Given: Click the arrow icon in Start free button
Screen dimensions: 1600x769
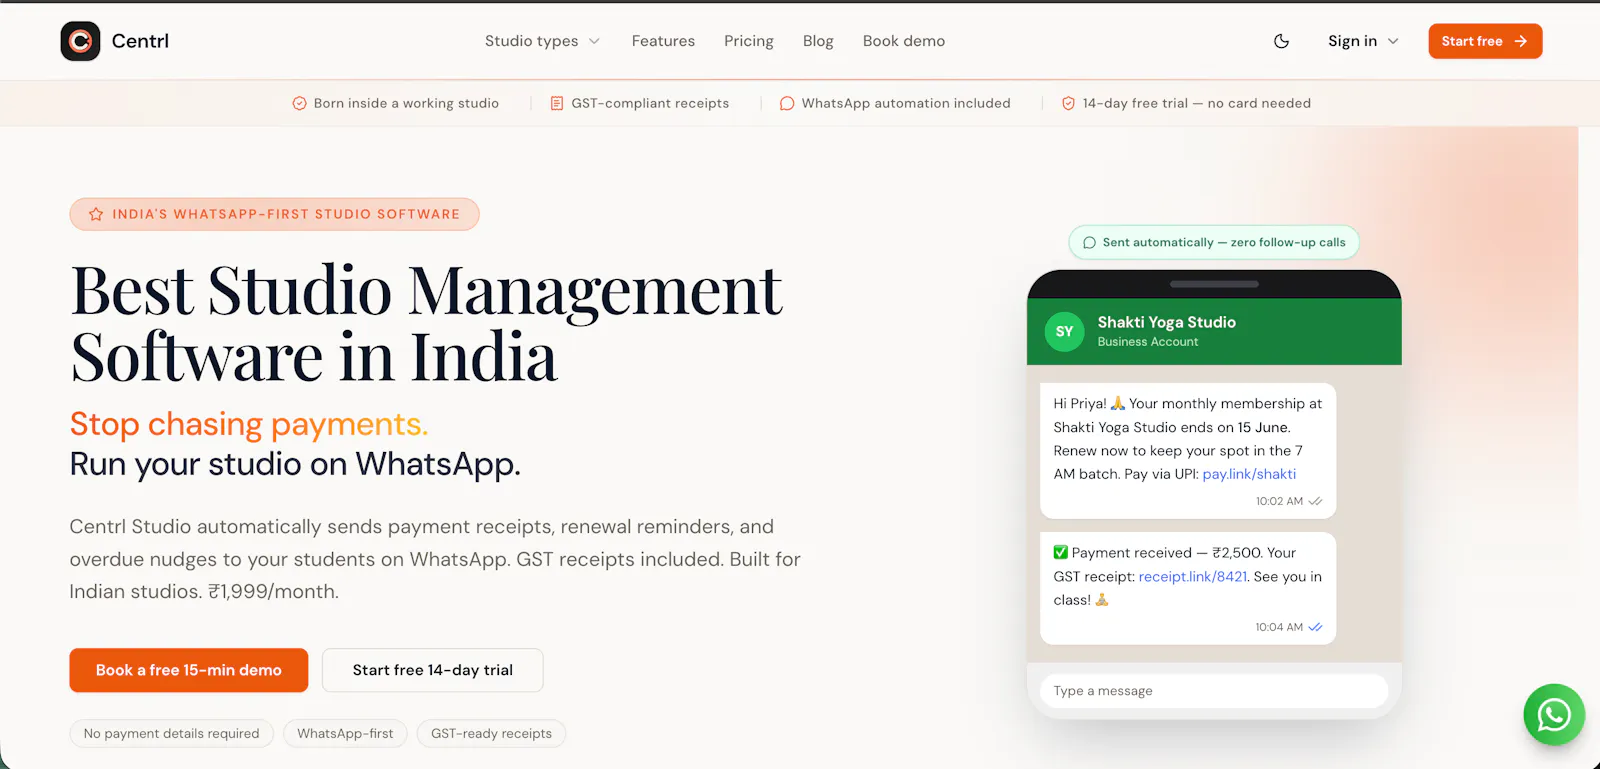Looking at the screenshot, I should [1521, 41].
